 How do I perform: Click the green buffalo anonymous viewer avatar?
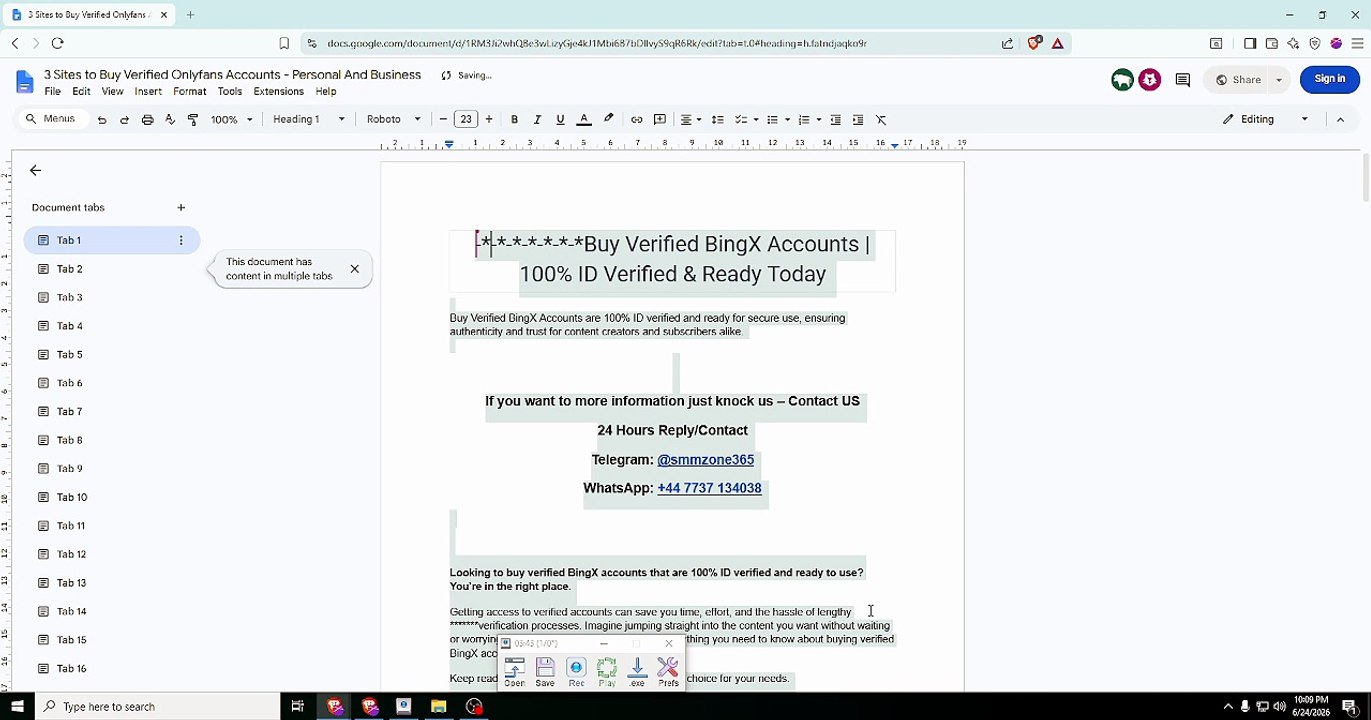click(1122, 80)
